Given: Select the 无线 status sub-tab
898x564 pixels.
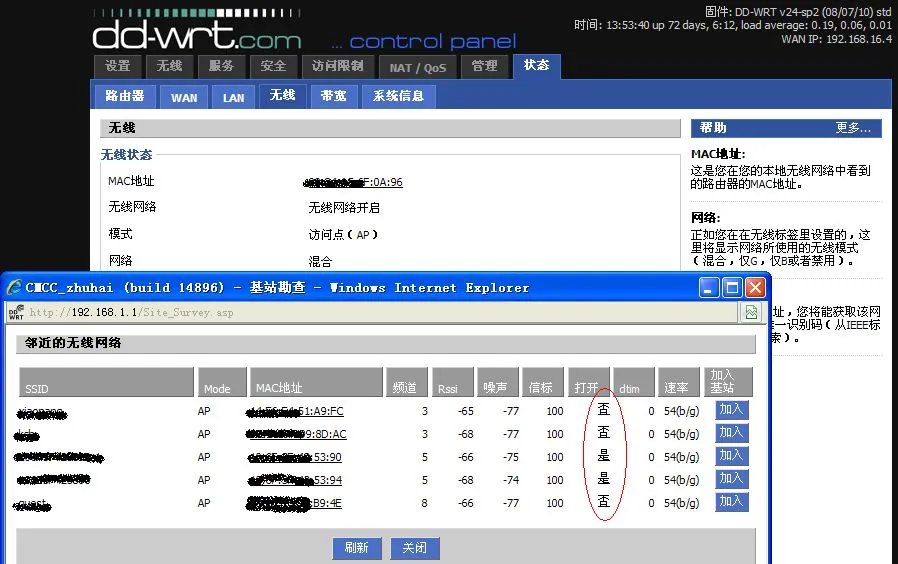Looking at the screenshot, I should click(x=282, y=96).
